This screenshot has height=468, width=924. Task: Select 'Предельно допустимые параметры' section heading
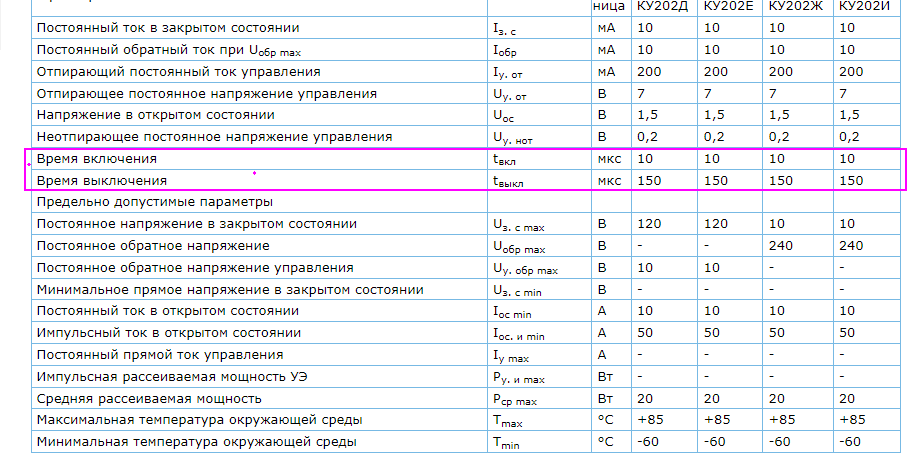(x=154, y=202)
